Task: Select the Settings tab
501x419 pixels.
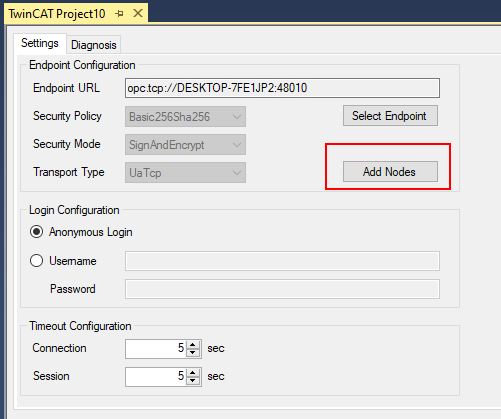Action: point(40,43)
